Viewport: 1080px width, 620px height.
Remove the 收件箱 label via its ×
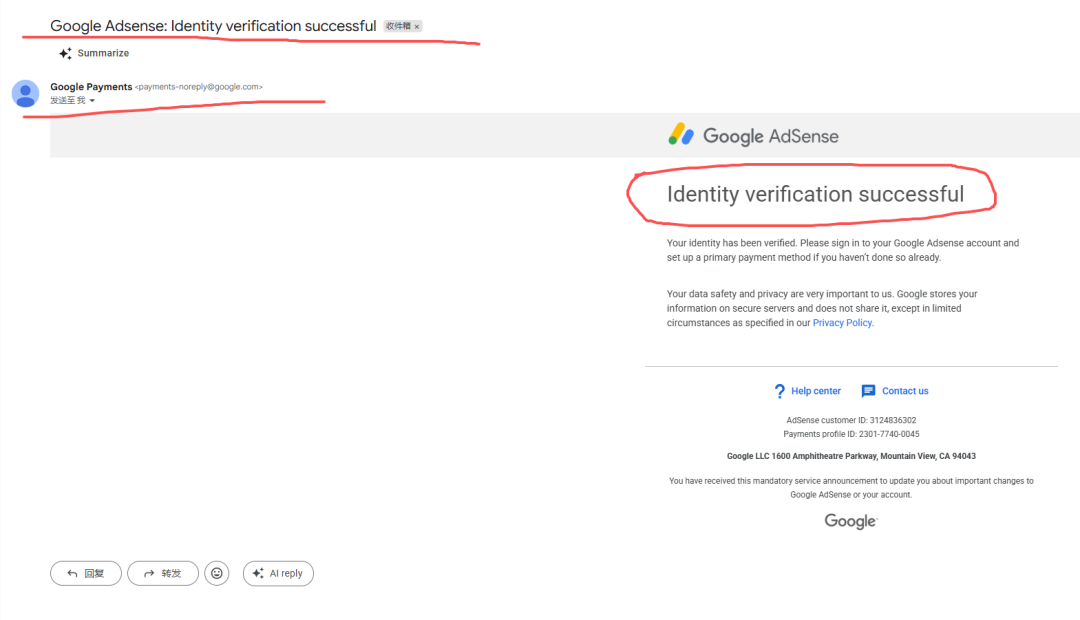point(417,27)
